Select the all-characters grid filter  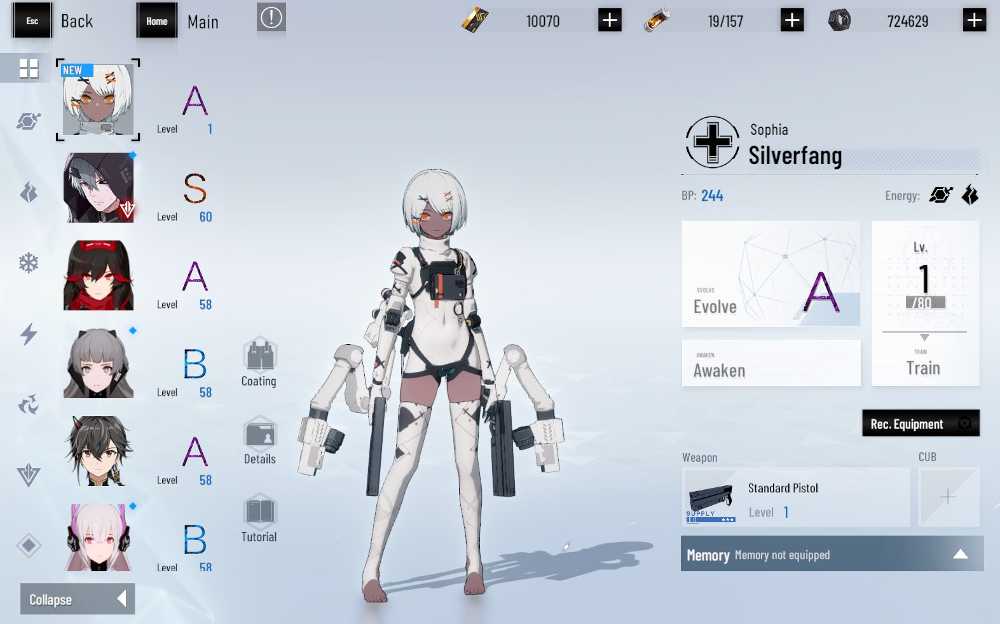click(28, 68)
